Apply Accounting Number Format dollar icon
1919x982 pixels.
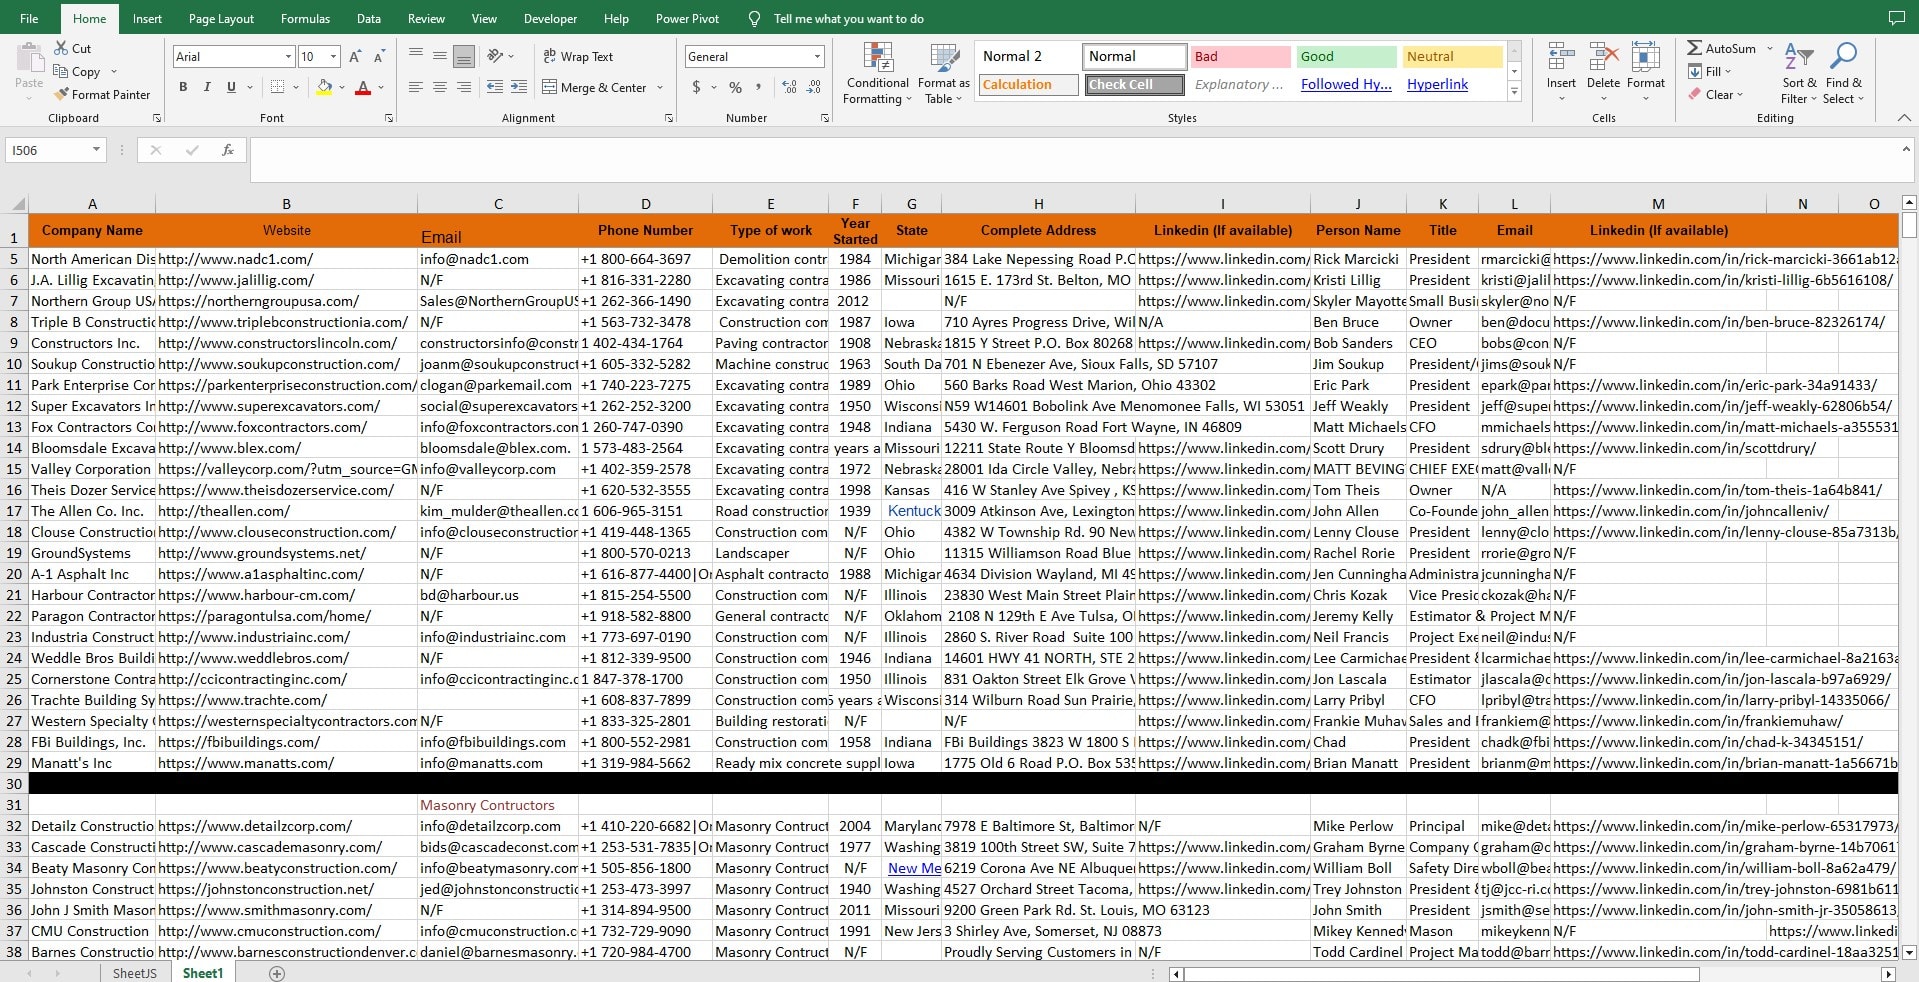[x=696, y=87]
